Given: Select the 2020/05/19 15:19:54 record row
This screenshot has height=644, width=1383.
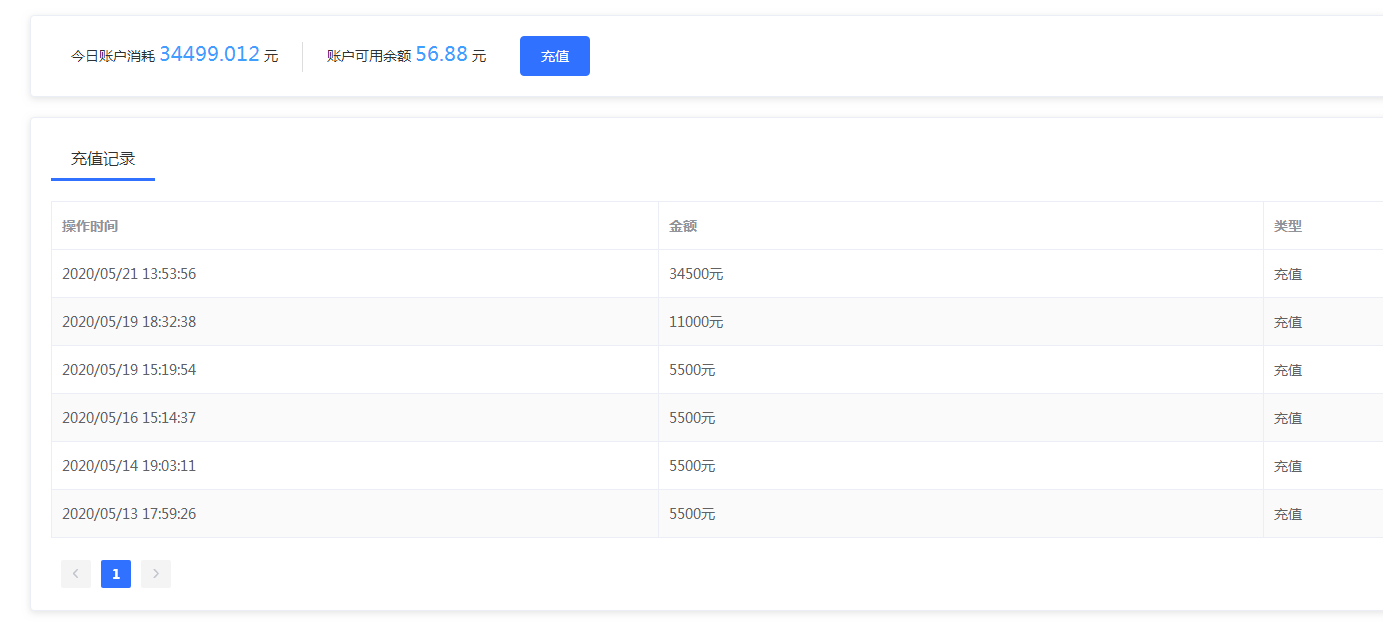Looking at the screenshot, I should 129,370.
